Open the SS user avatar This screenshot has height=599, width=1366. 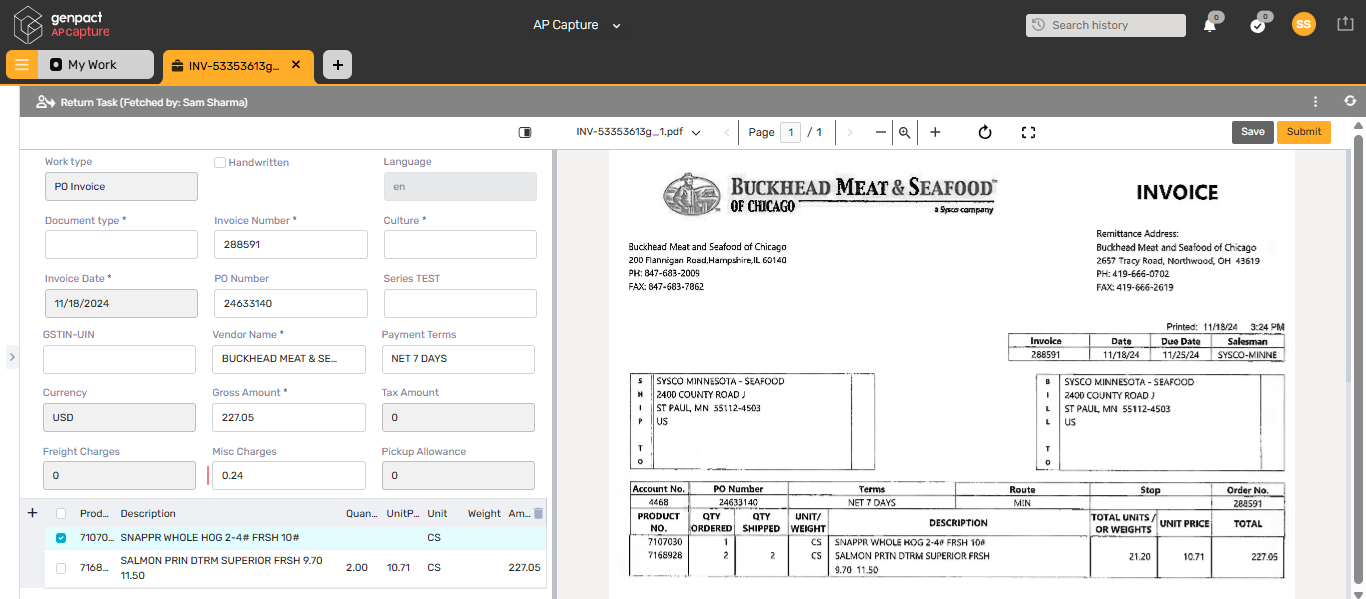[1303, 25]
